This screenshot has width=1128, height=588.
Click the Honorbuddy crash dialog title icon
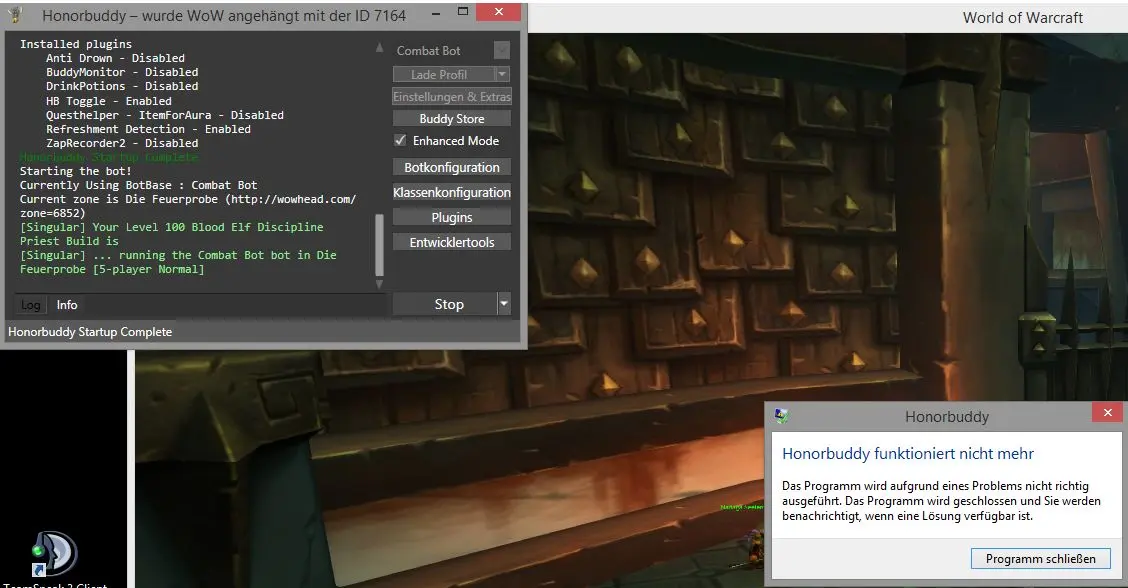pyautogui.click(x=782, y=416)
